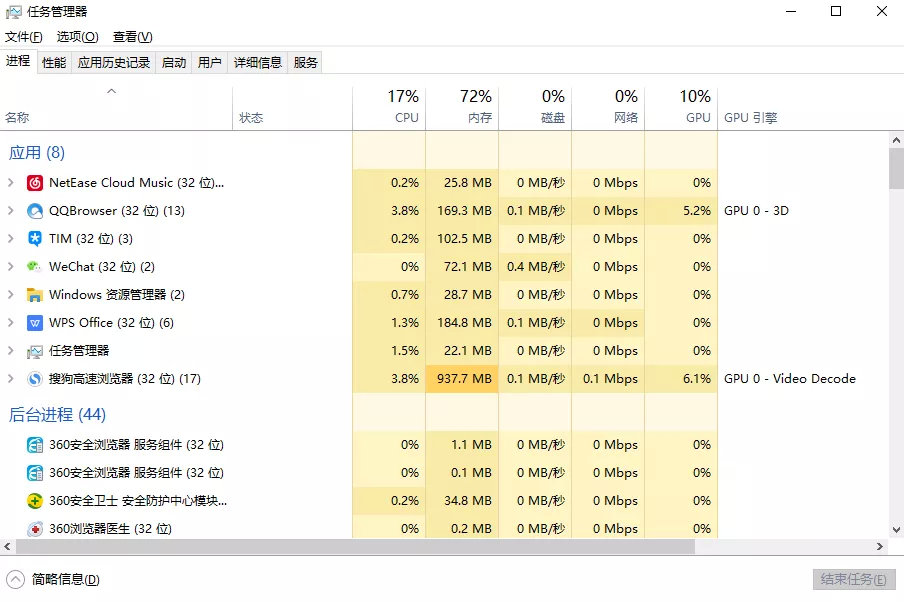This screenshot has height=602, width=904.
Task: Click the TIM app icon
Action: coord(35,239)
